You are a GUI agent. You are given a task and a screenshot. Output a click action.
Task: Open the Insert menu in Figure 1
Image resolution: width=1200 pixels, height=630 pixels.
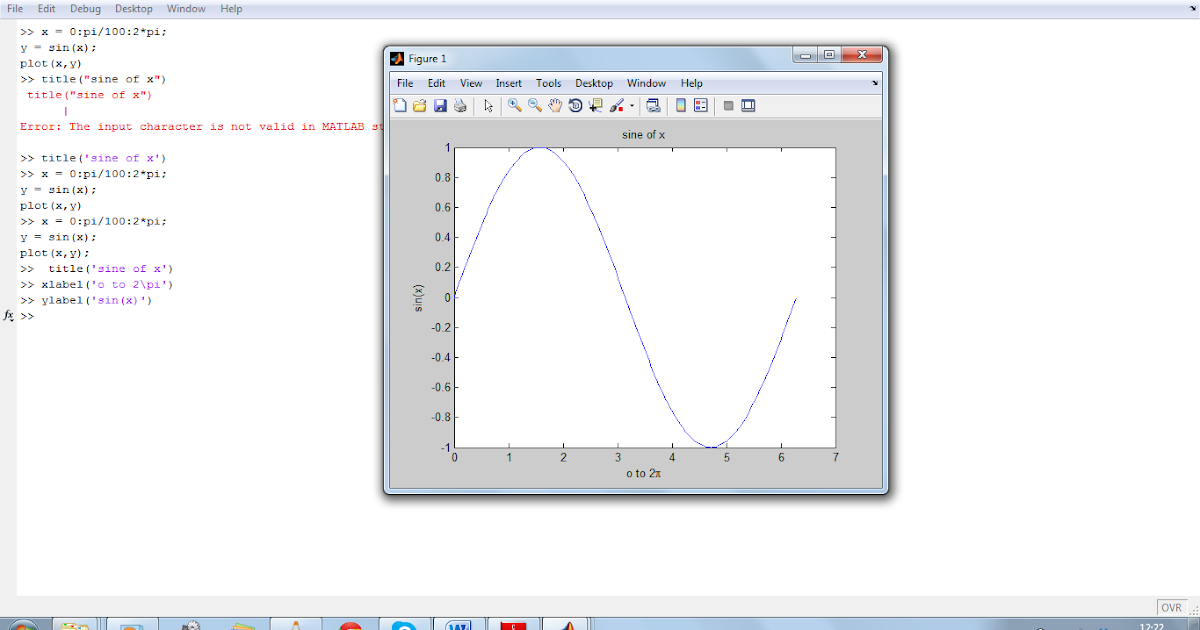pyautogui.click(x=509, y=83)
